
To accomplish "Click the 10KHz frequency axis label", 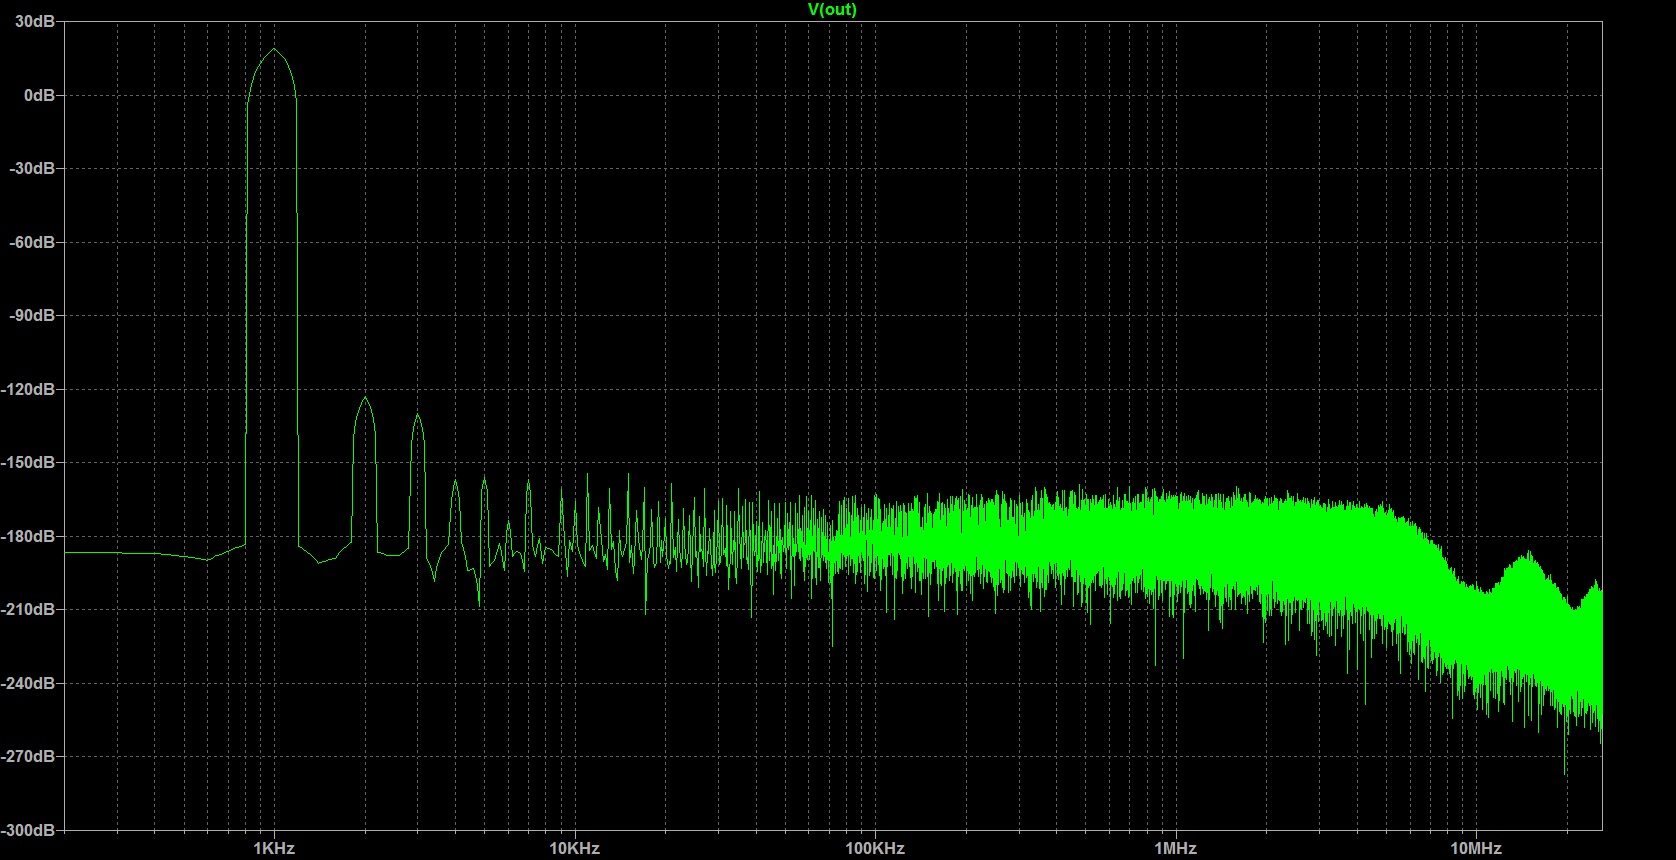I will 574,848.
